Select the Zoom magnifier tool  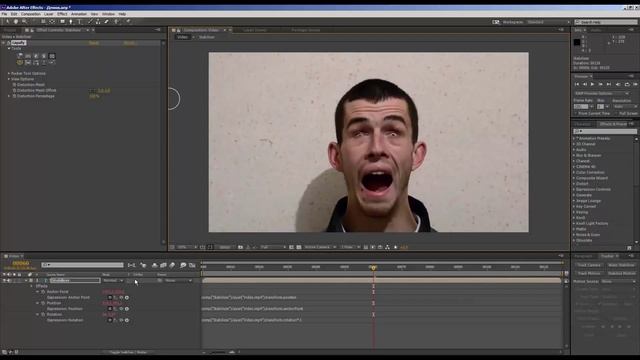24,22
